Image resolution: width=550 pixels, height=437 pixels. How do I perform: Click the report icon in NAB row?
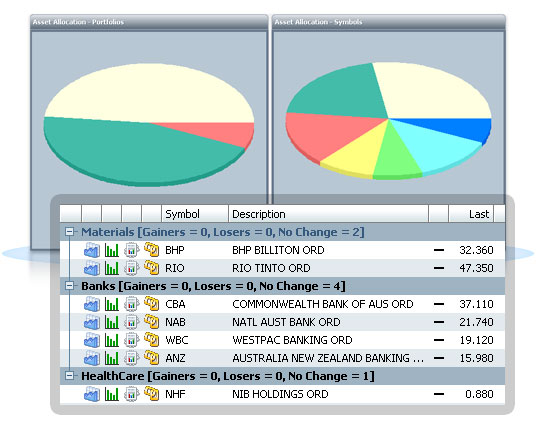click(x=132, y=323)
